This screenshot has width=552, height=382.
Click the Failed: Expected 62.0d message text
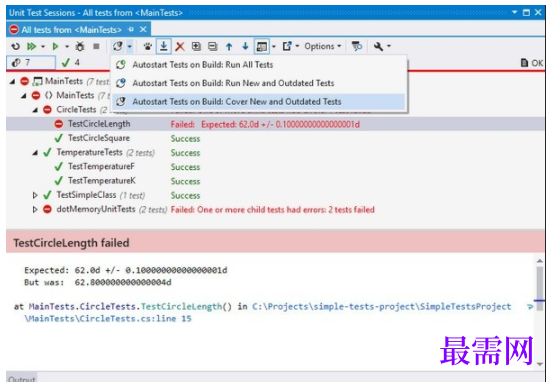[265, 124]
